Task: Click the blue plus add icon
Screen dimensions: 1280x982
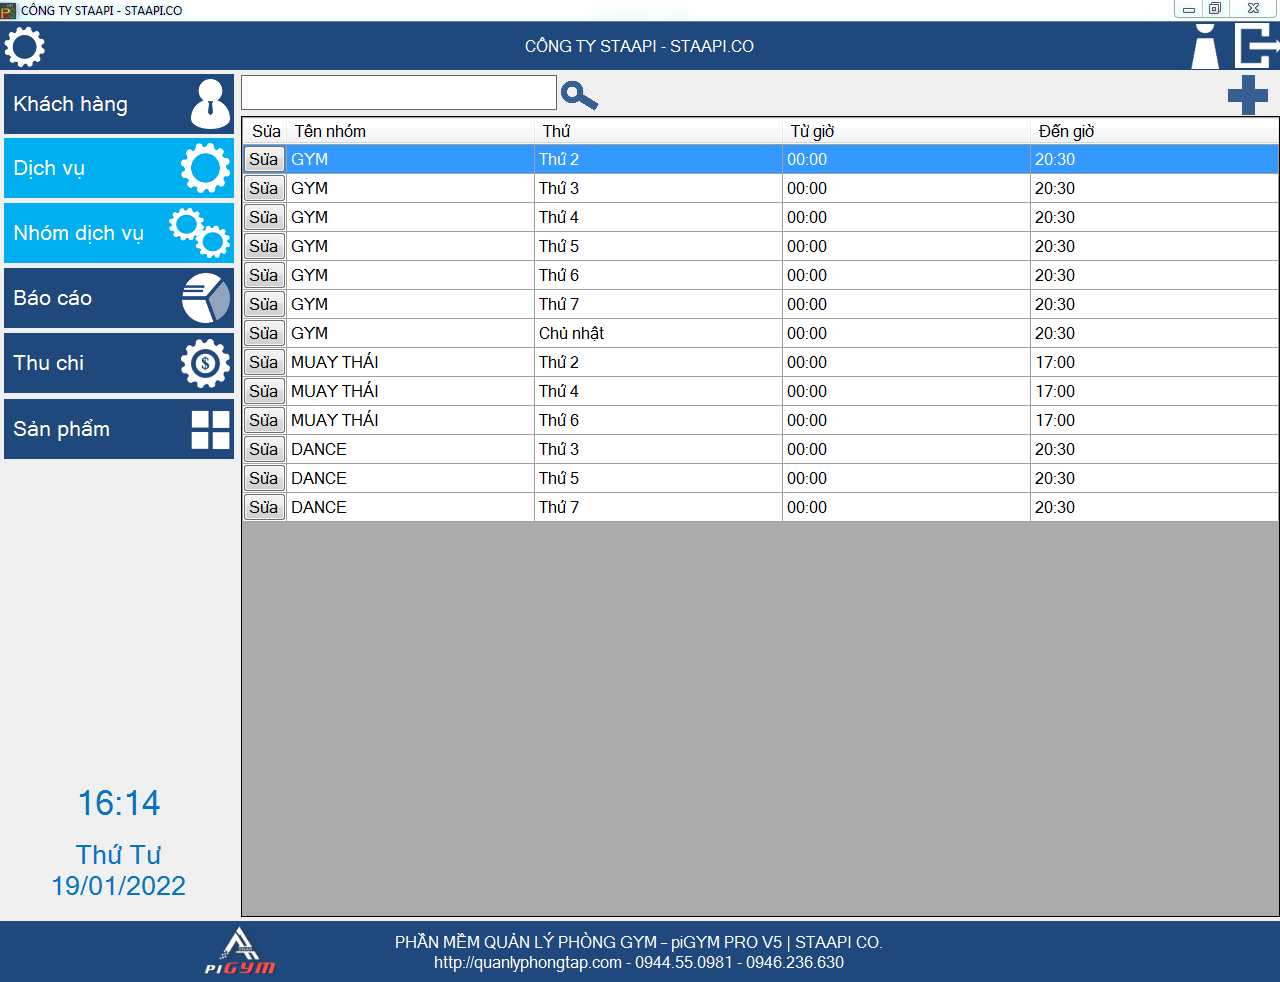Action: 1247,95
